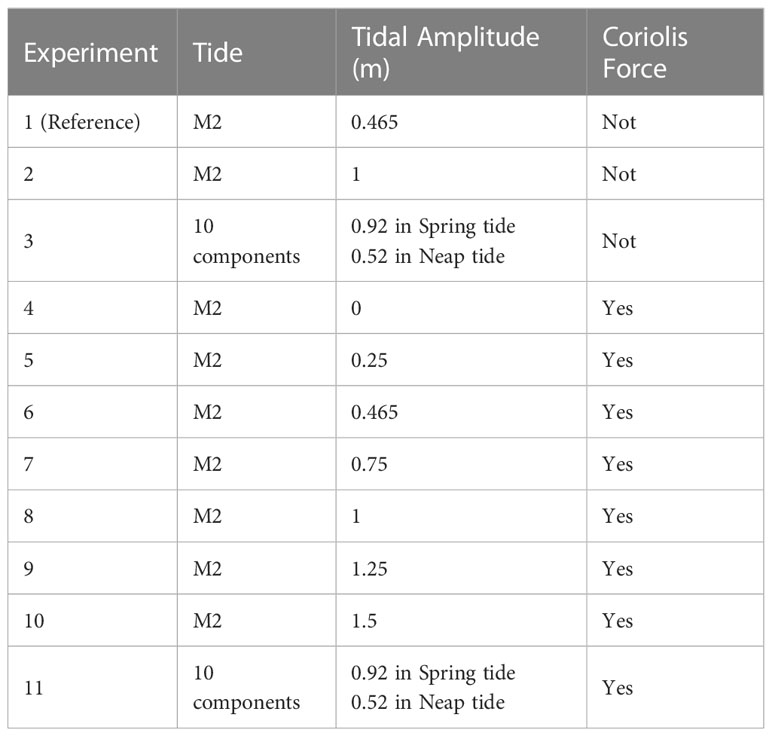
Task: Select amplitude 0.25 in experiment 5
Action: (x=369, y=360)
